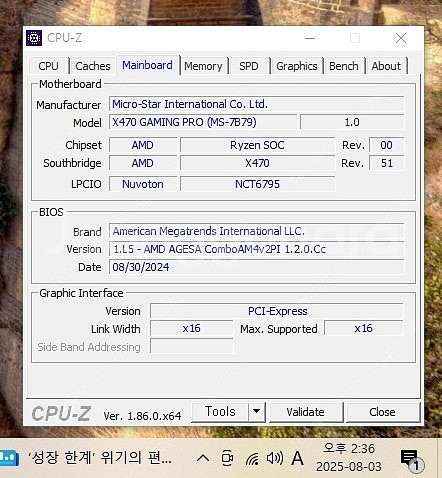Close CPU-Z with the title bar X

click(x=401, y=38)
